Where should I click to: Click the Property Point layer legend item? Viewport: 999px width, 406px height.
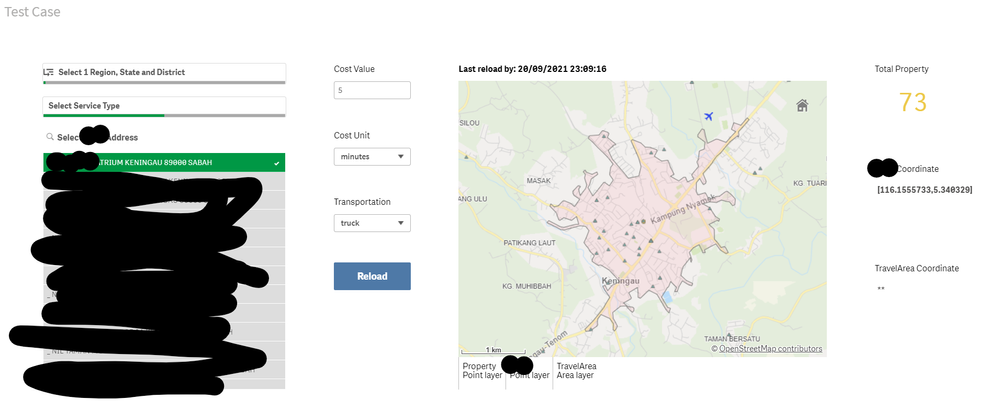click(x=482, y=371)
